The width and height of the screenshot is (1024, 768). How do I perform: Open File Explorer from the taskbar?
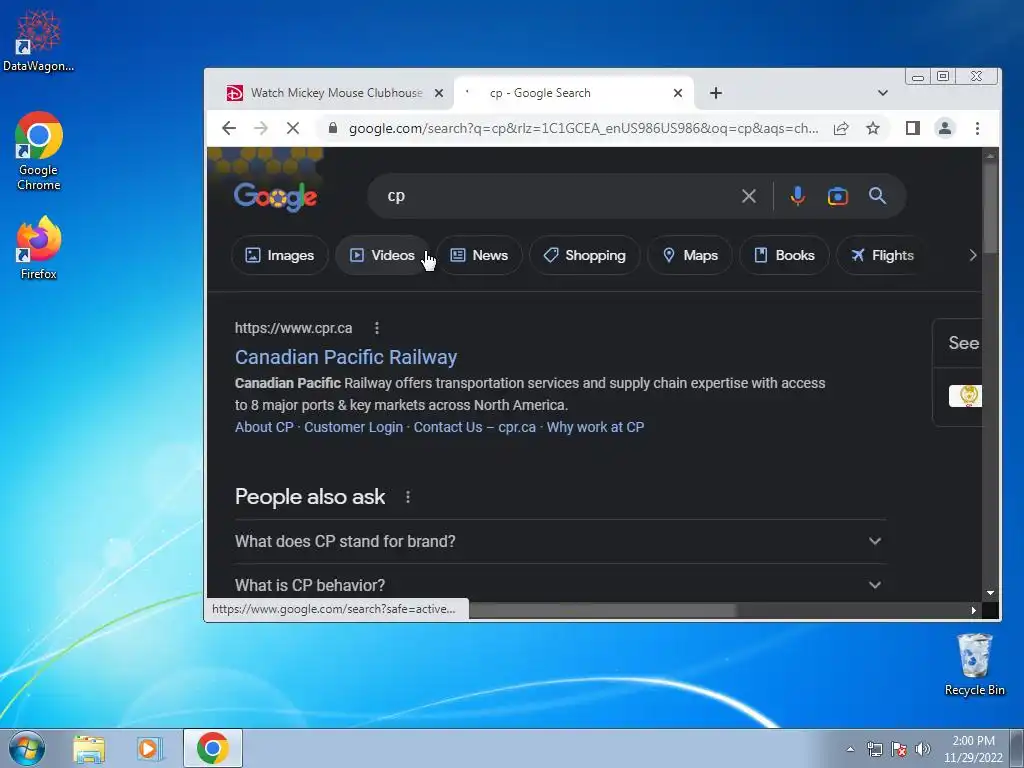tap(89, 749)
